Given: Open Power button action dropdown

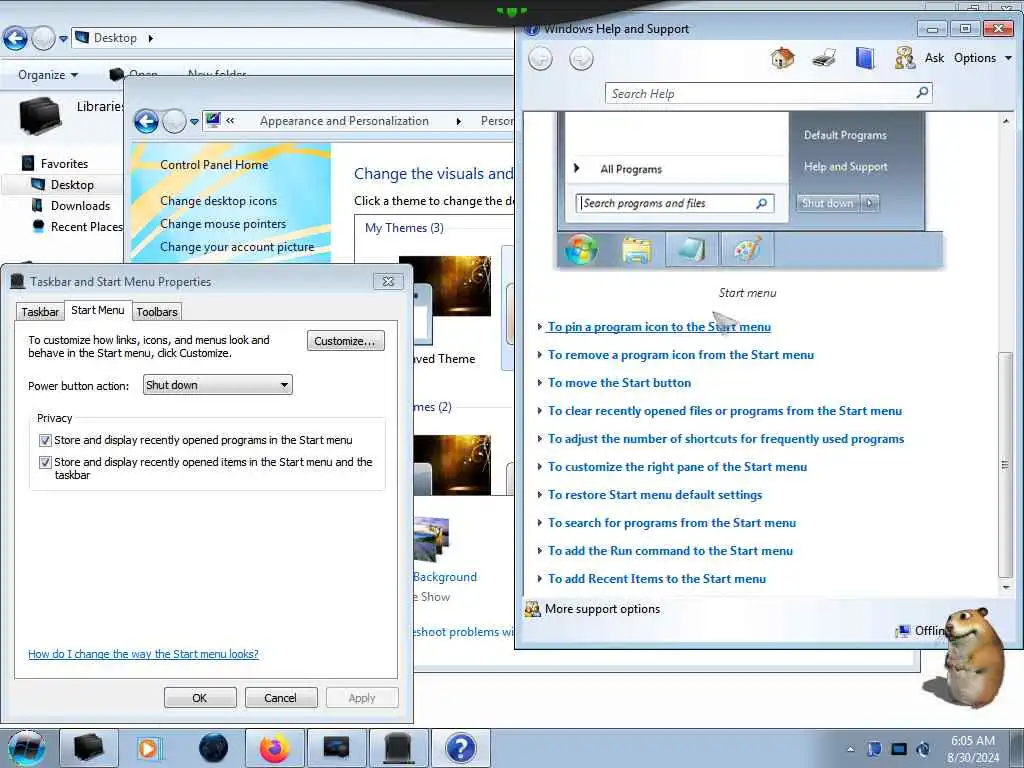Looking at the screenshot, I should pyautogui.click(x=217, y=385).
